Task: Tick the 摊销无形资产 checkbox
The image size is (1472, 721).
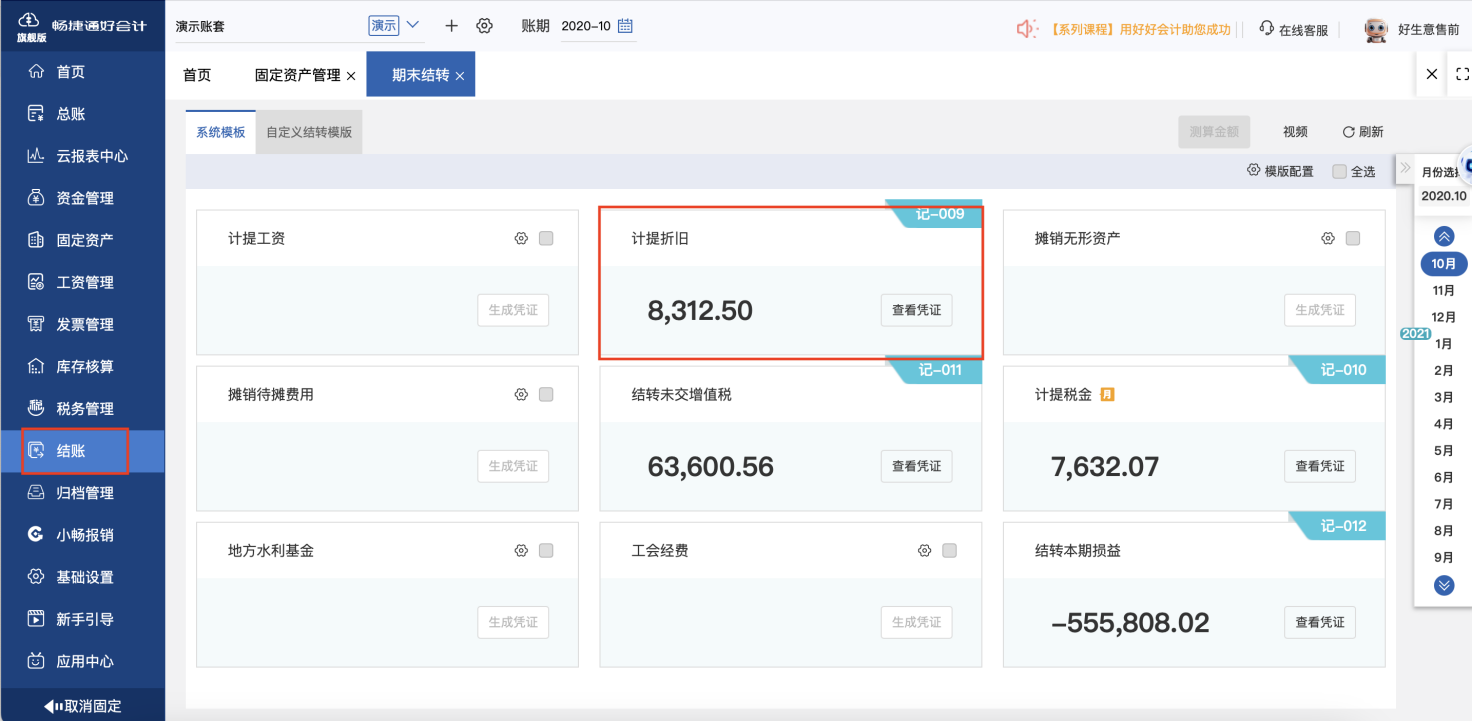Action: point(1352,238)
